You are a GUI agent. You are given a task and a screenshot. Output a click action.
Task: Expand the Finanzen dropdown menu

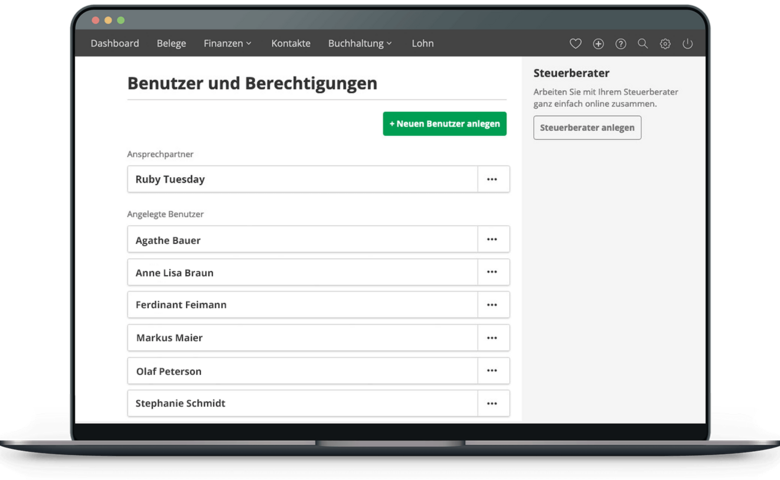pos(227,44)
